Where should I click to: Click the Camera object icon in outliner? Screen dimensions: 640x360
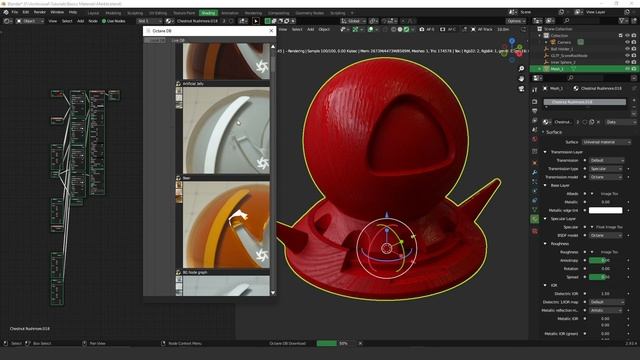[x=553, y=42]
